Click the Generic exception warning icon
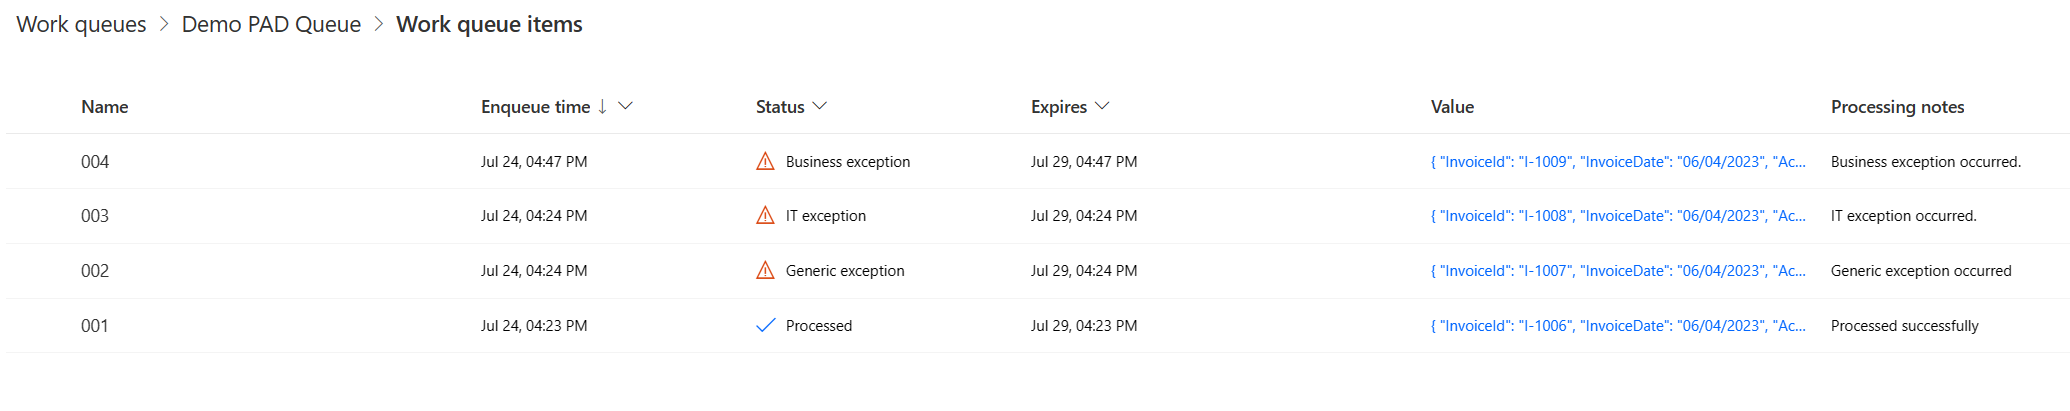 tap(765, 270)
